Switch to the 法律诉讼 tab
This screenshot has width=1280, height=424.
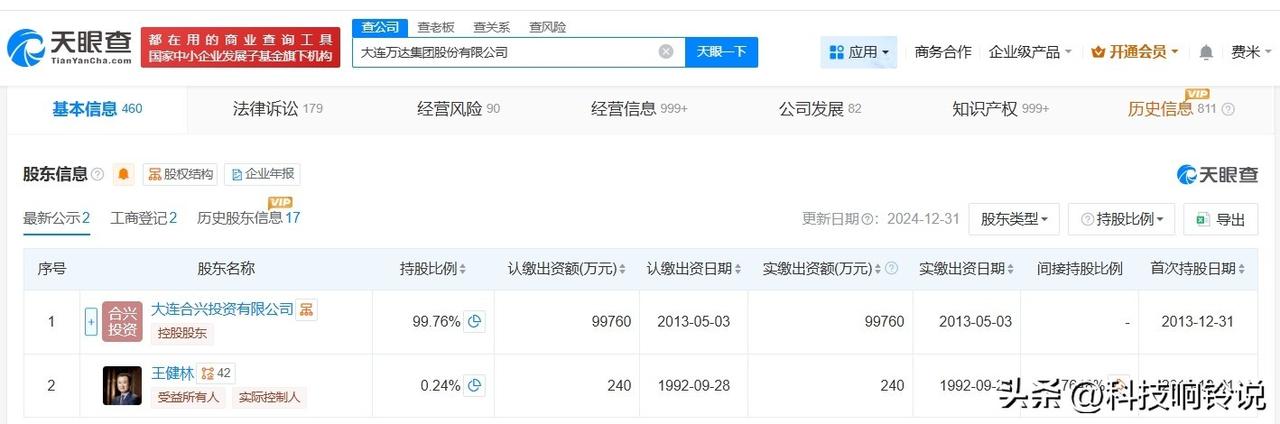(277, 109)
